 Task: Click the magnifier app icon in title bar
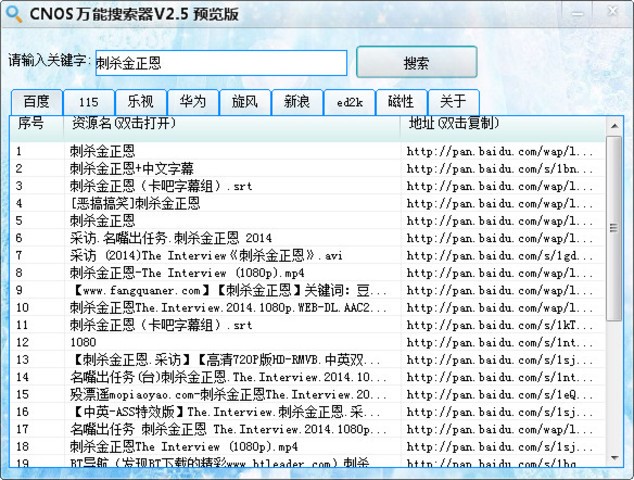(x=14, y=14)
